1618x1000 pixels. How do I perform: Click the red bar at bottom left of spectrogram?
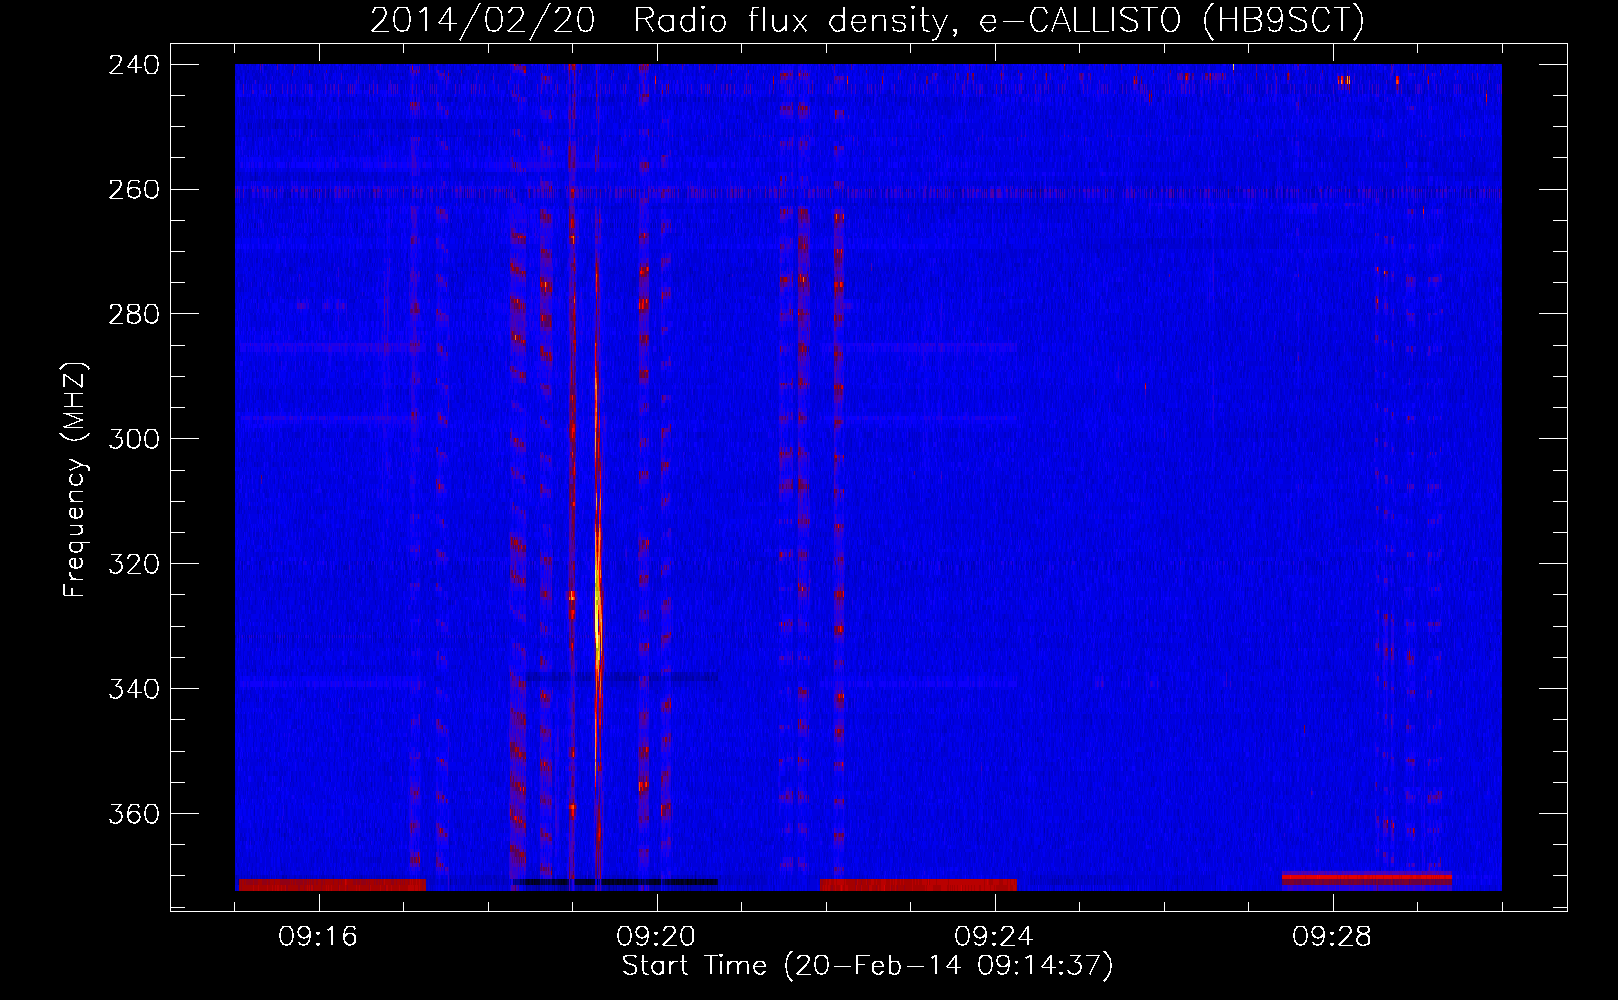click(x=332, y=885)
